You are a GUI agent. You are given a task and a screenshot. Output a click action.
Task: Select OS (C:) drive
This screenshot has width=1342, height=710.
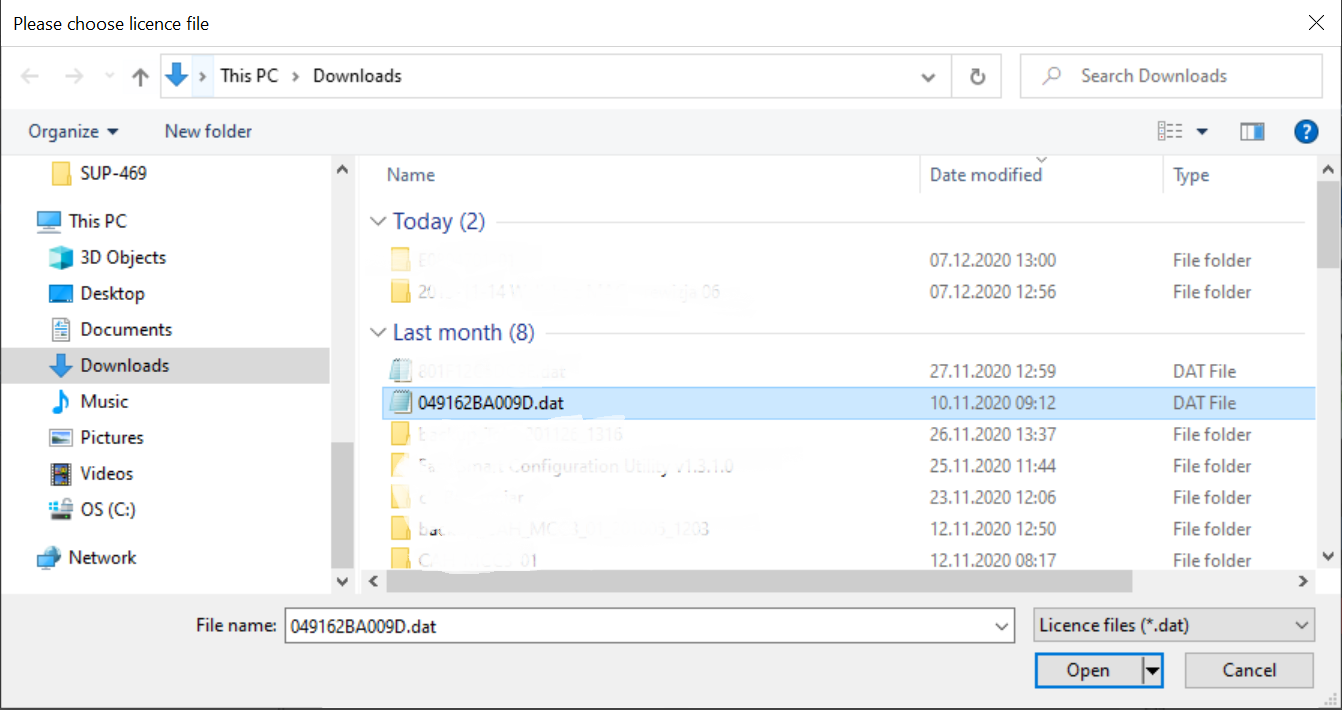click(107, 509)
